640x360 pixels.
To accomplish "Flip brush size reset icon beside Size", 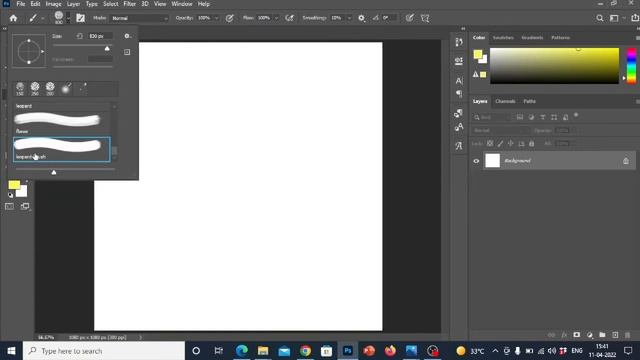I will point(80,36).
